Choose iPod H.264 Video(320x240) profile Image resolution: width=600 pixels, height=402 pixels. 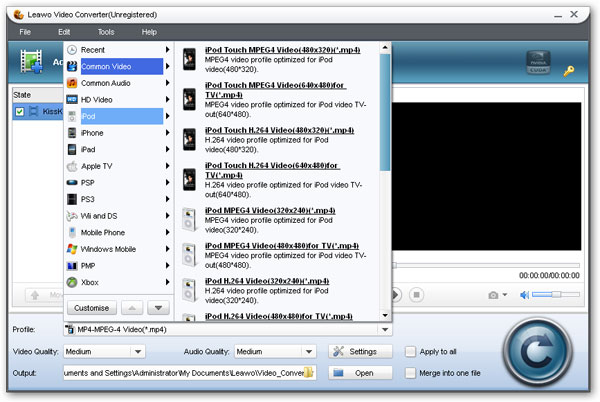[x=267, y=281]
